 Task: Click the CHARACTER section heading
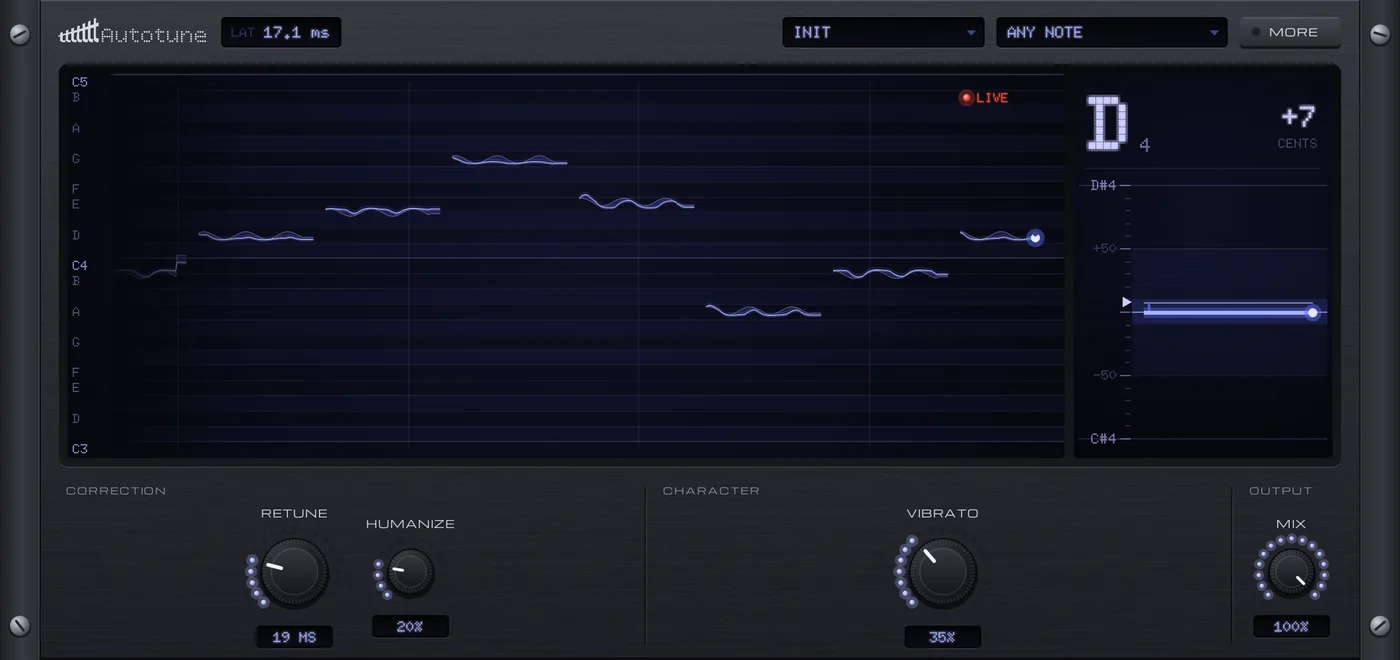[711, 491]
